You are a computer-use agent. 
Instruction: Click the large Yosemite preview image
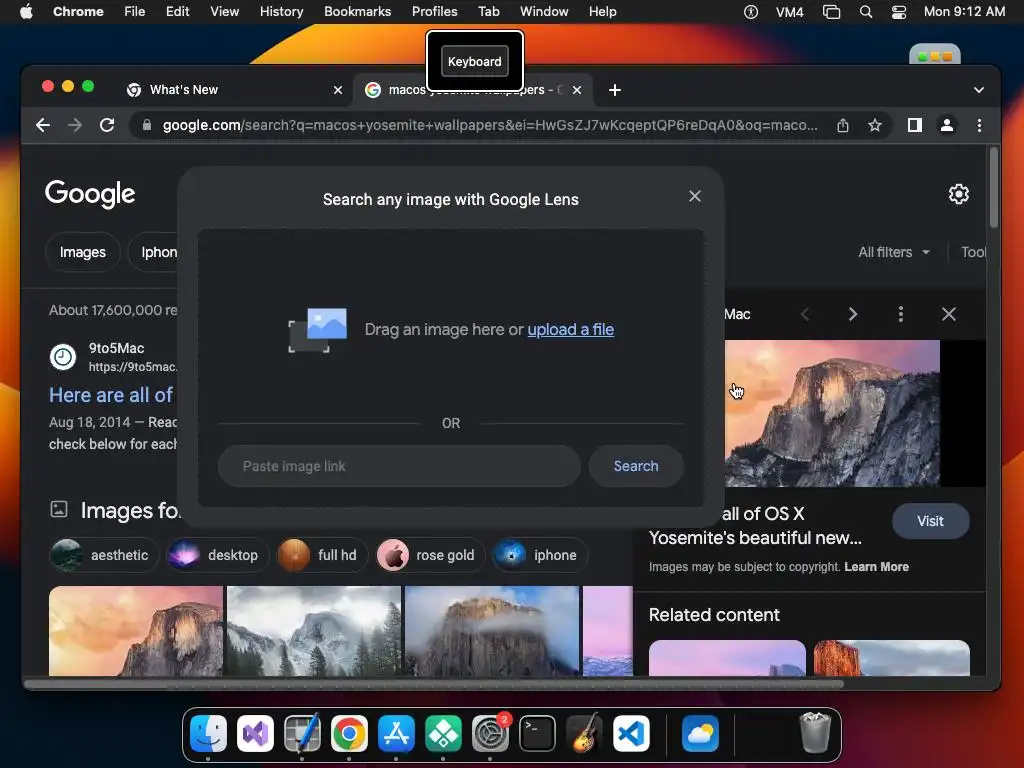tap(833, 413)
